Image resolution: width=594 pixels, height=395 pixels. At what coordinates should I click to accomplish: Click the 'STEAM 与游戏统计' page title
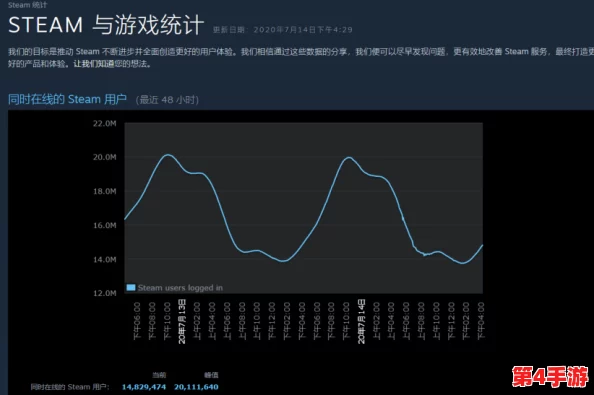[106, 25]
